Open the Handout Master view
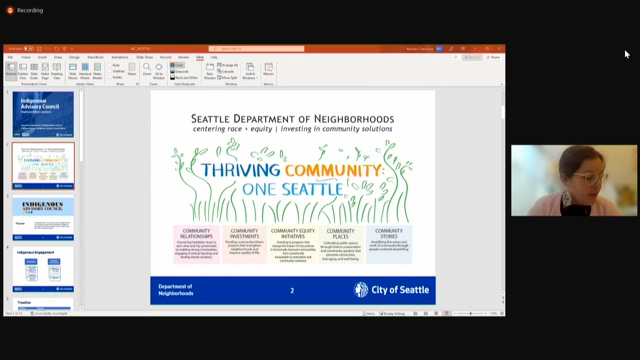640x360 pixels. pos(85,71)
